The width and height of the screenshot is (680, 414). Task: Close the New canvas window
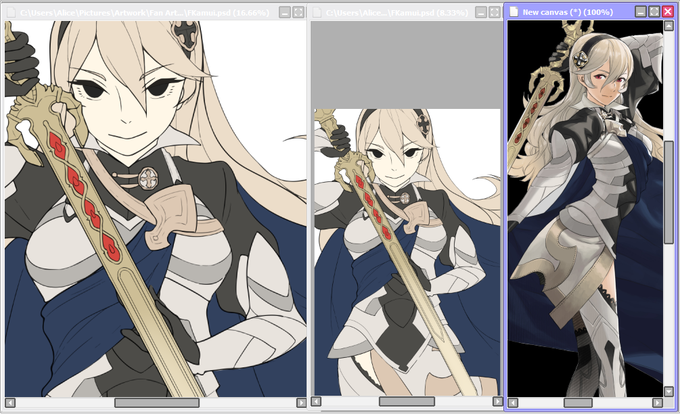point(668,12)
